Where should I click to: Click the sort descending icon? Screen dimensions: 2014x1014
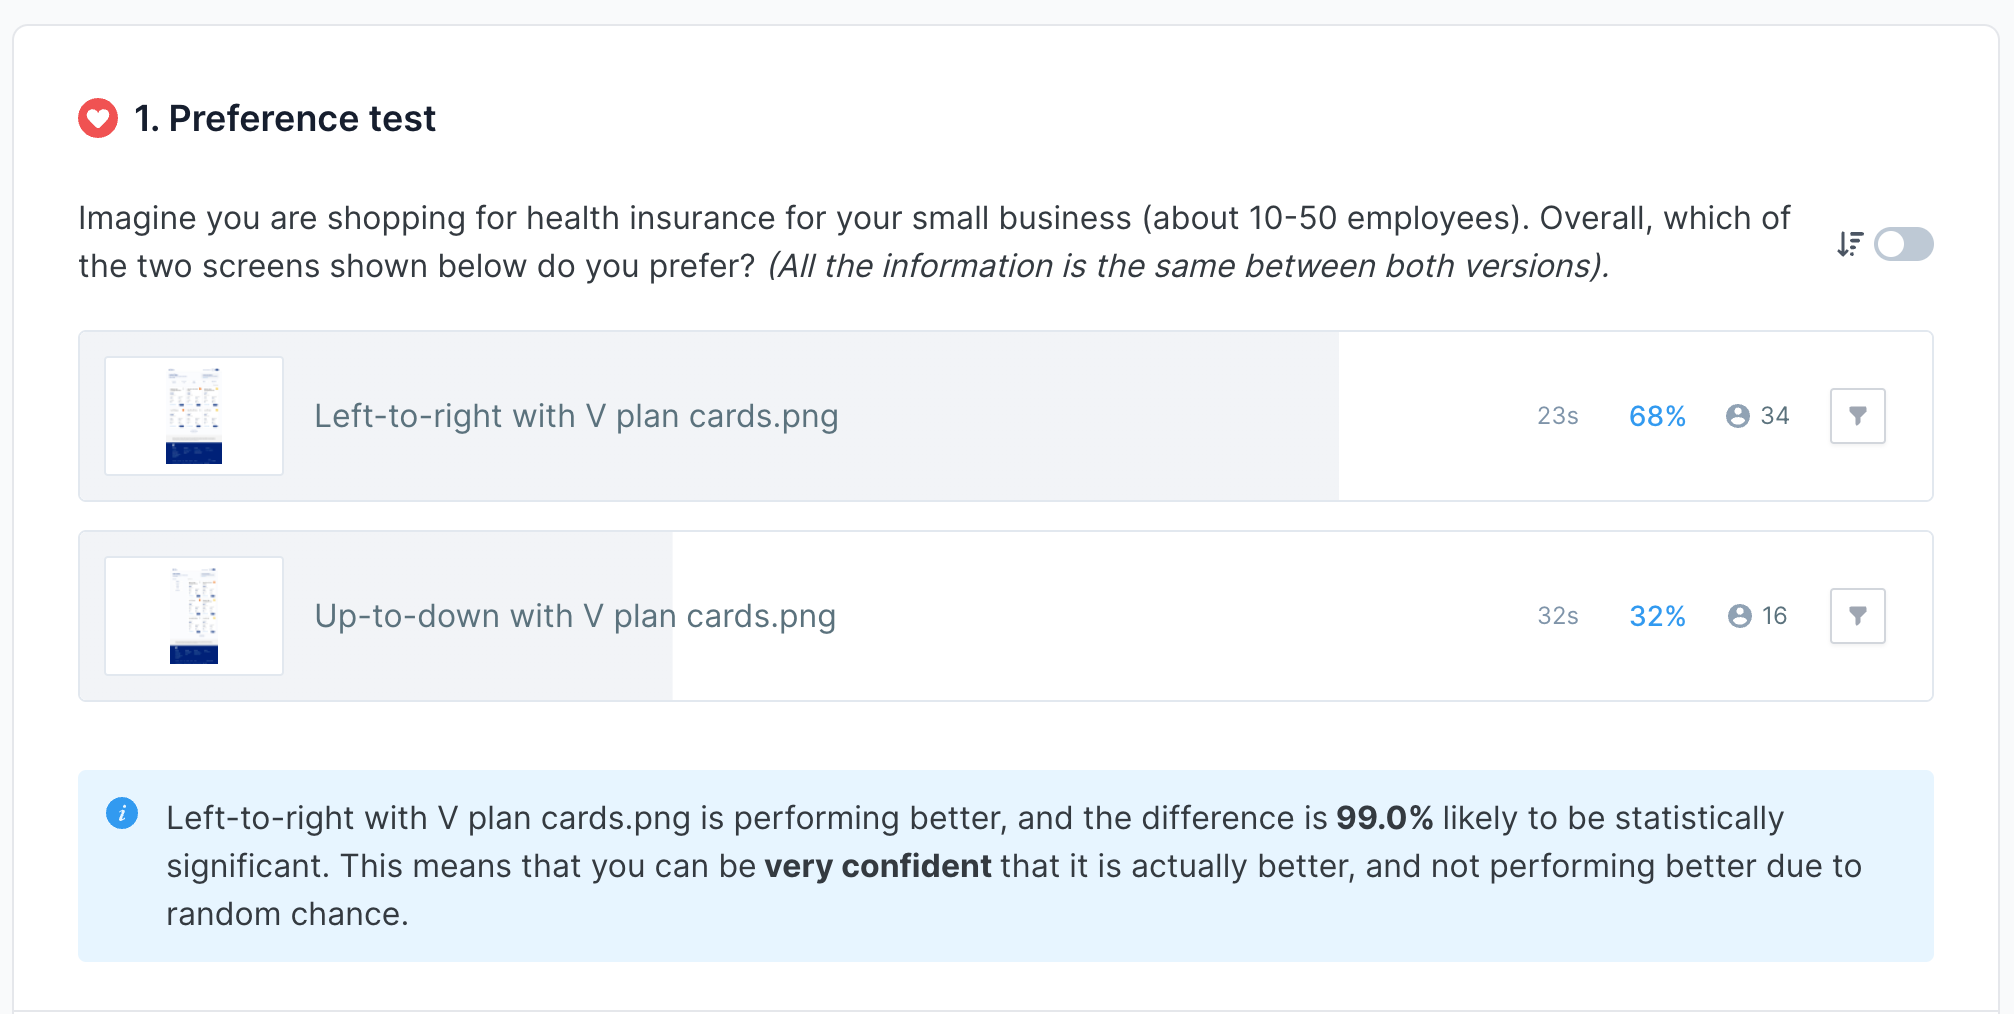coord(1849,244)
